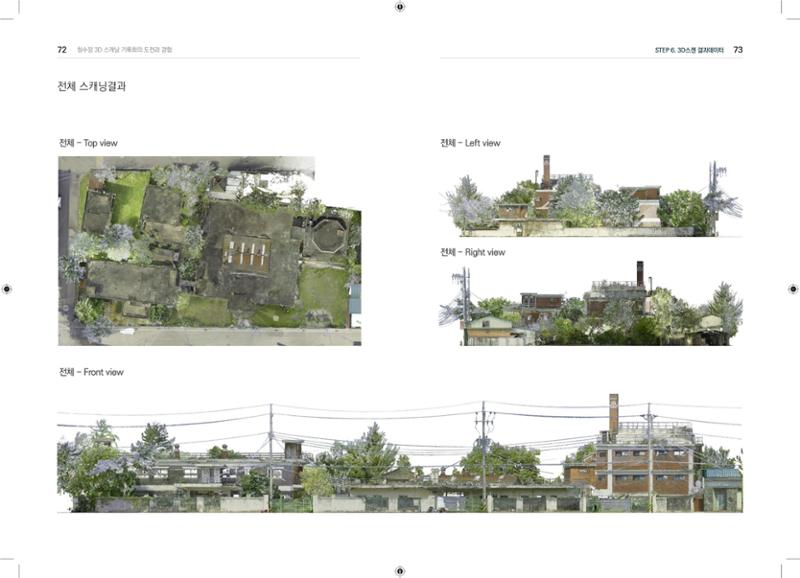The height and width of the screenshot is (578, 800).
Task: Click the chimney in the Left view image
Action: click(x=546, y=171)
